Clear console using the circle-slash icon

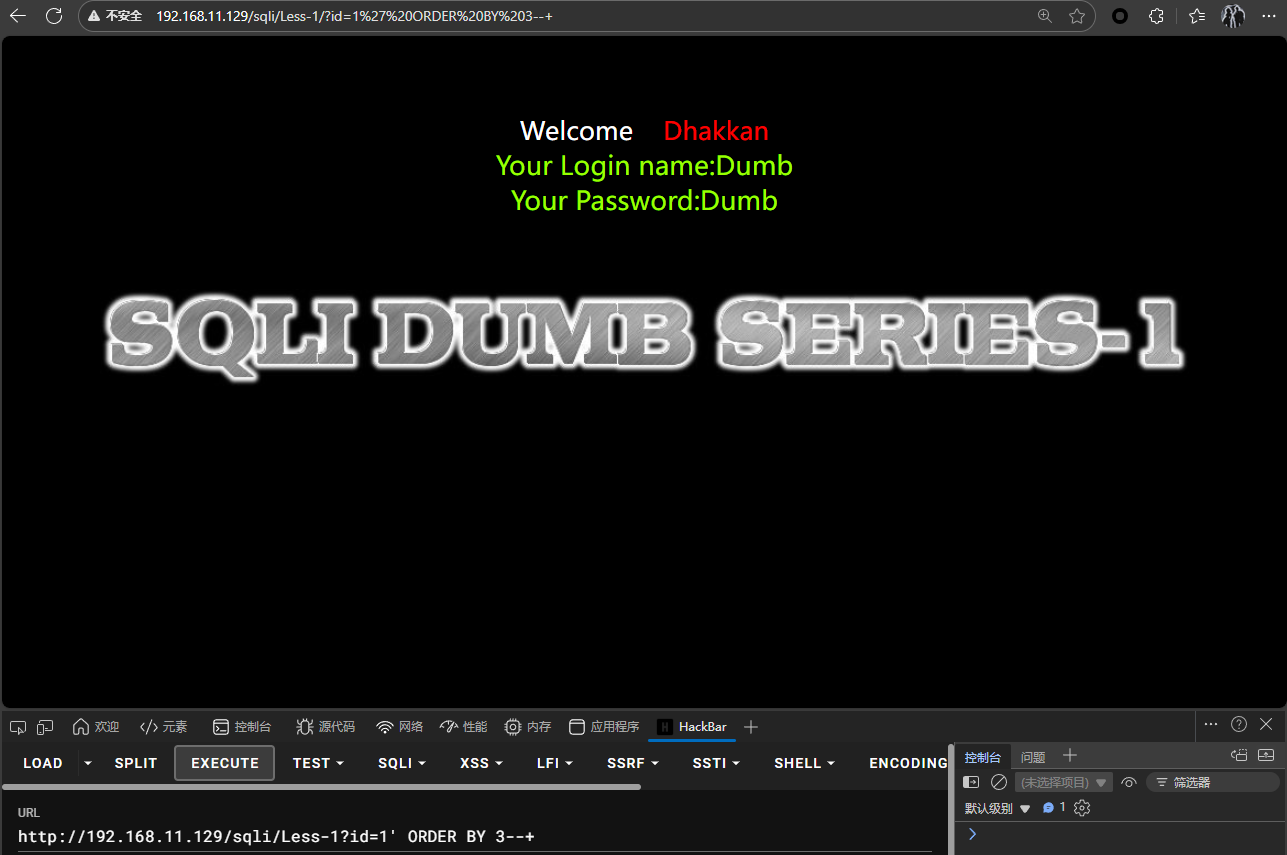998,782
